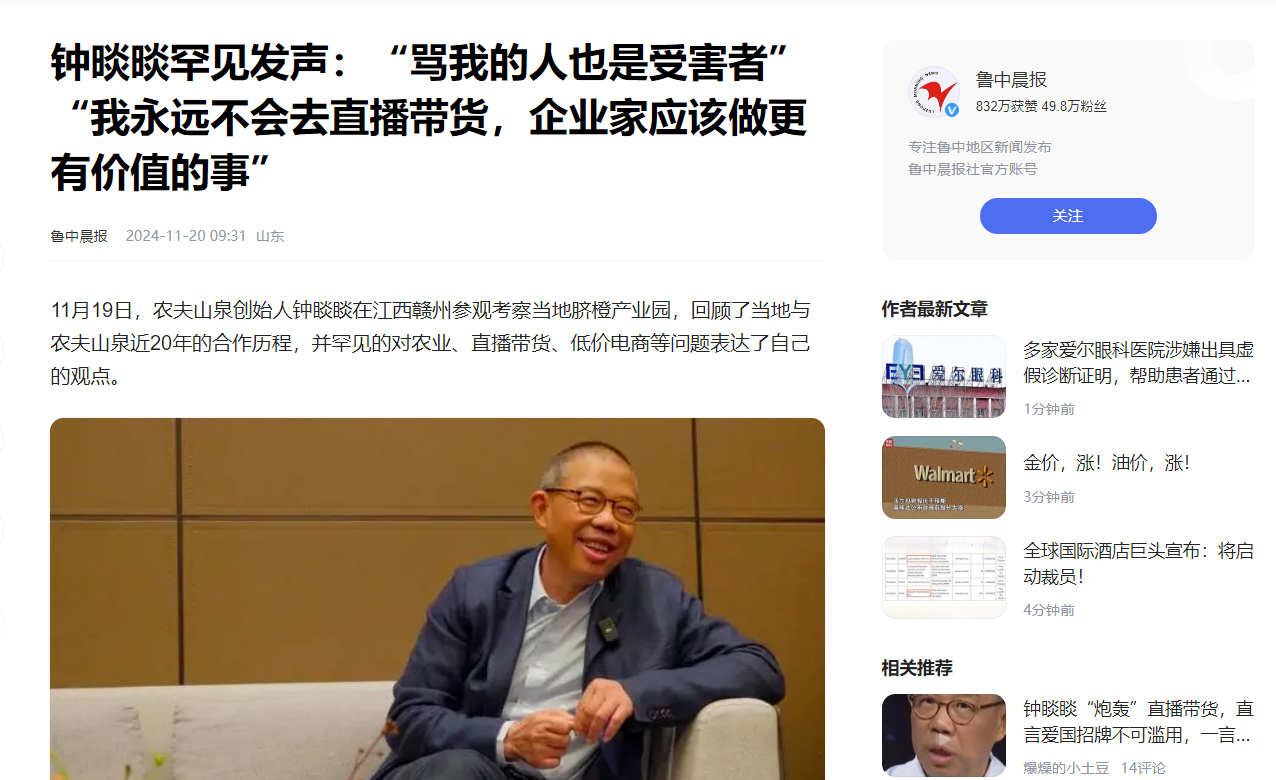Open the Walmart article thumbnail
1276x780 pixels.
click(944, 477)
